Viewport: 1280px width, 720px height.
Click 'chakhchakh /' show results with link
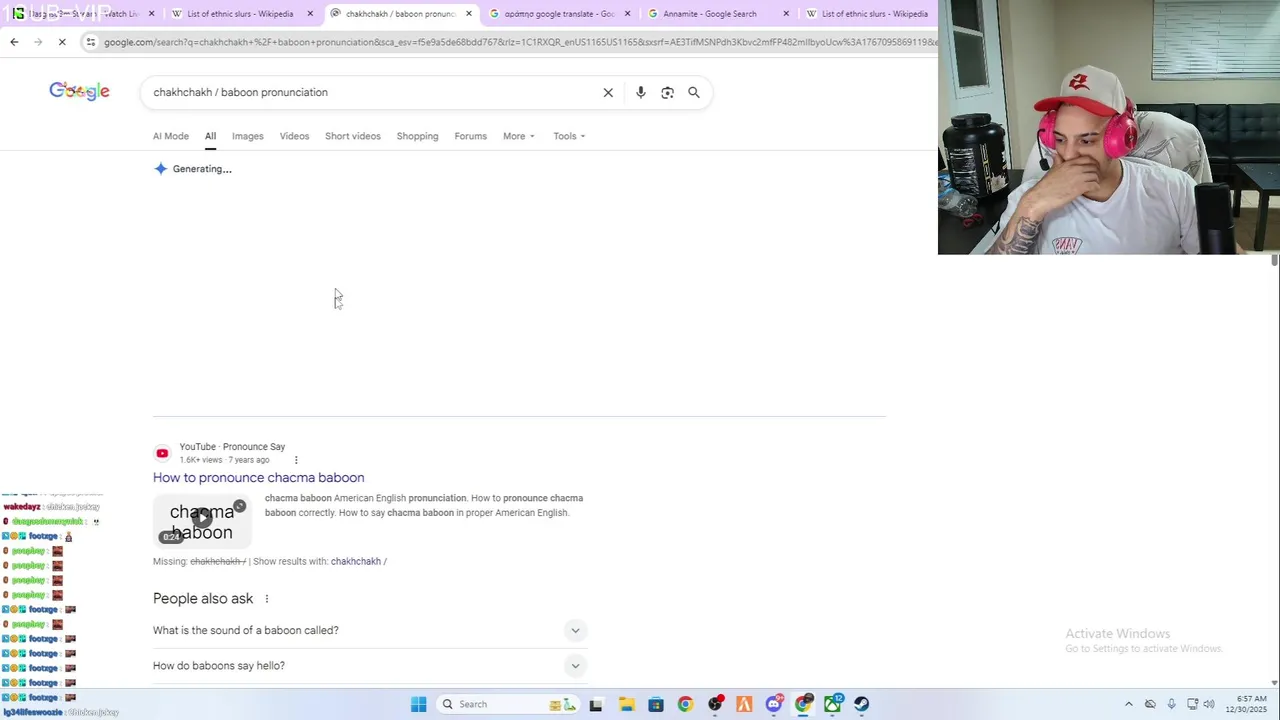359,562
